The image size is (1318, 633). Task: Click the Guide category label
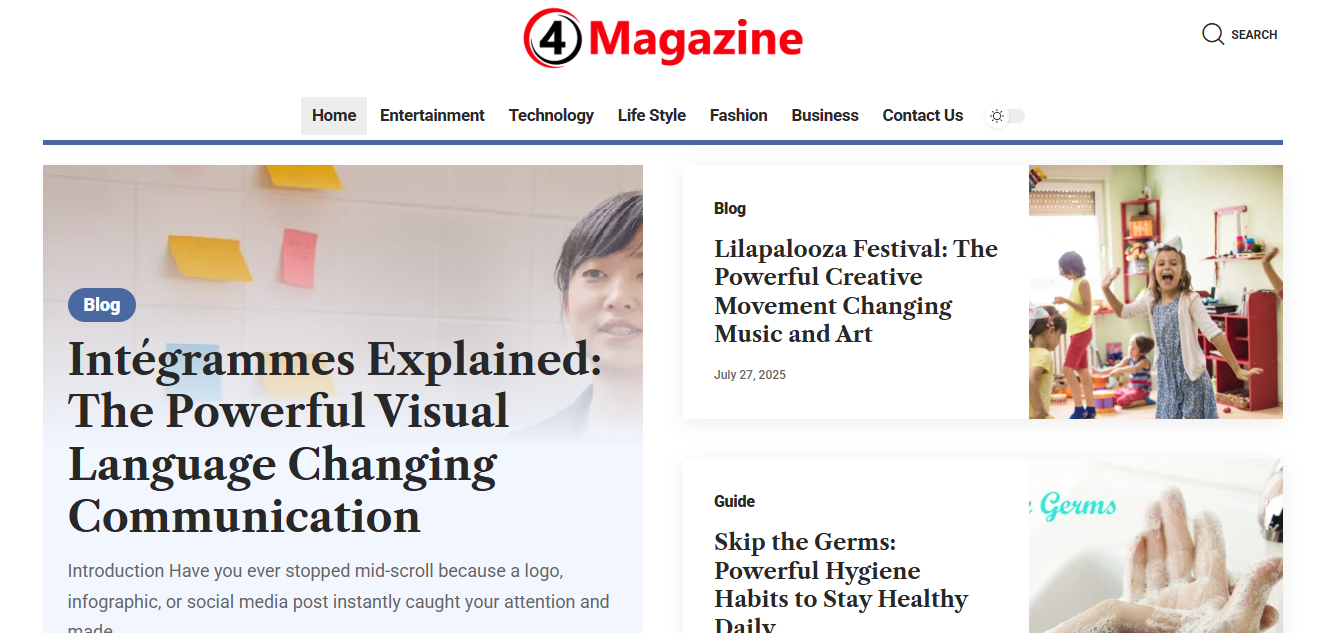tap(734, 501)
